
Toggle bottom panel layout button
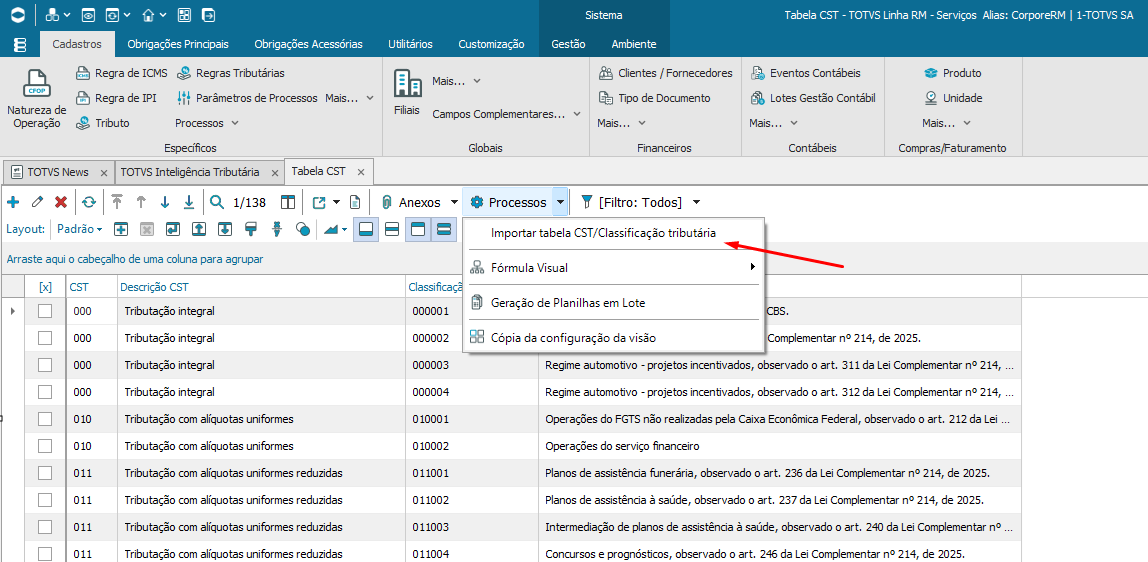[365, 229]
